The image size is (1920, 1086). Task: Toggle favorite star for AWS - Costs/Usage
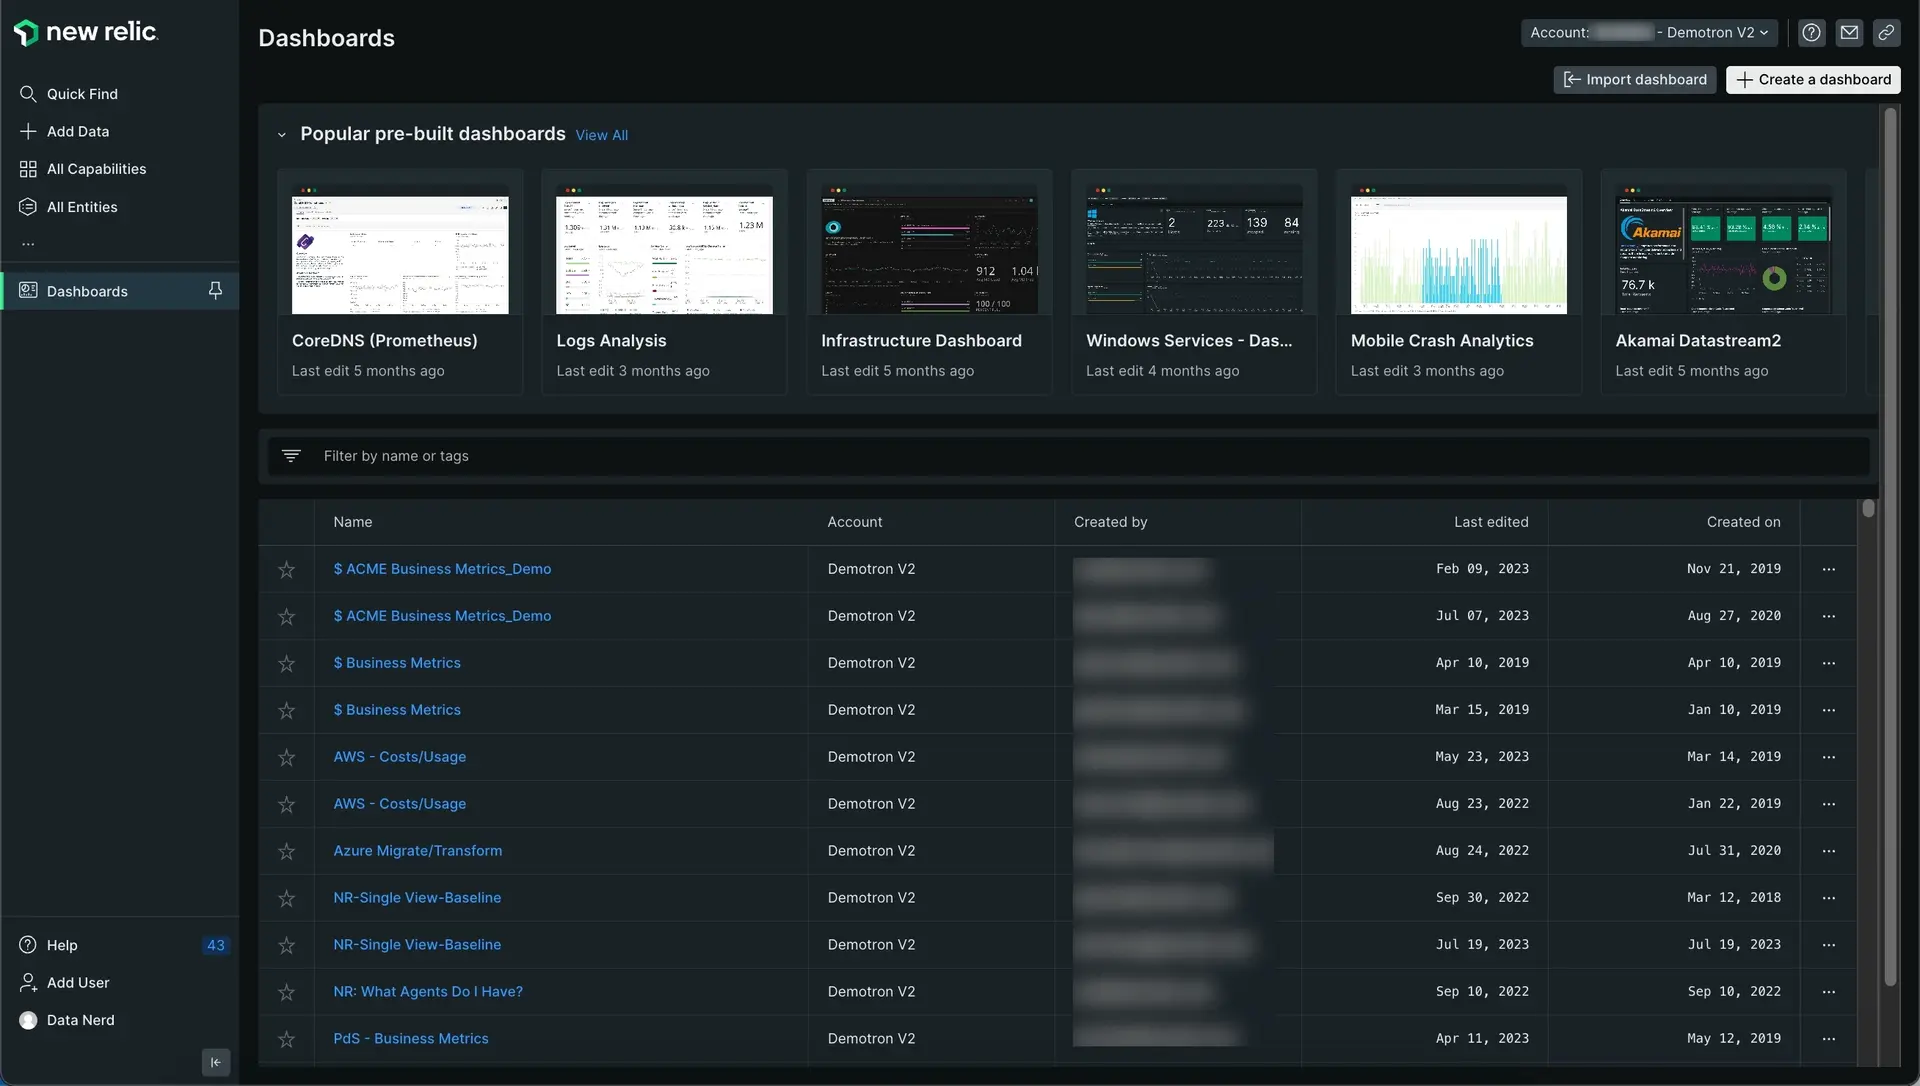click(286, 758)
